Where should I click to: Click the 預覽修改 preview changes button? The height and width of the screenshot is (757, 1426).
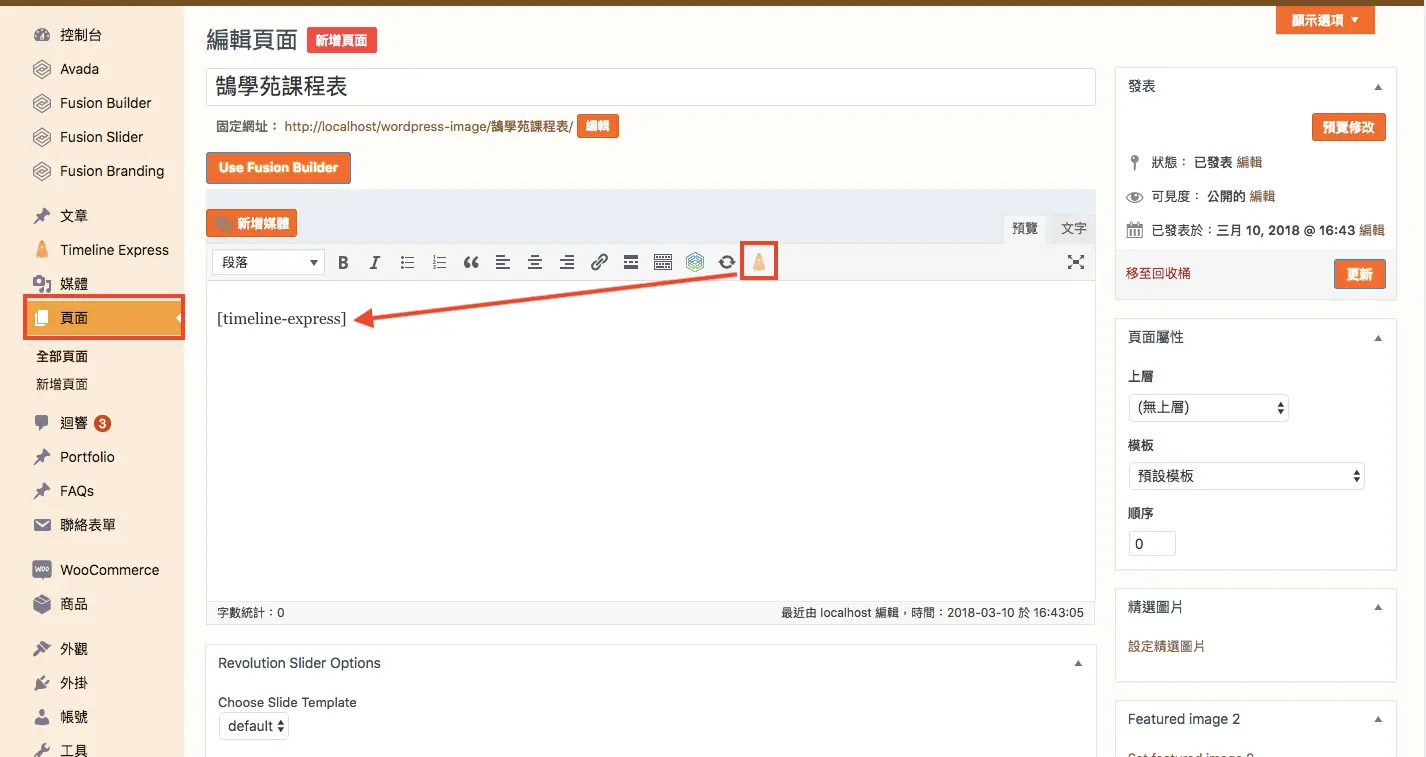[1348, 127]
